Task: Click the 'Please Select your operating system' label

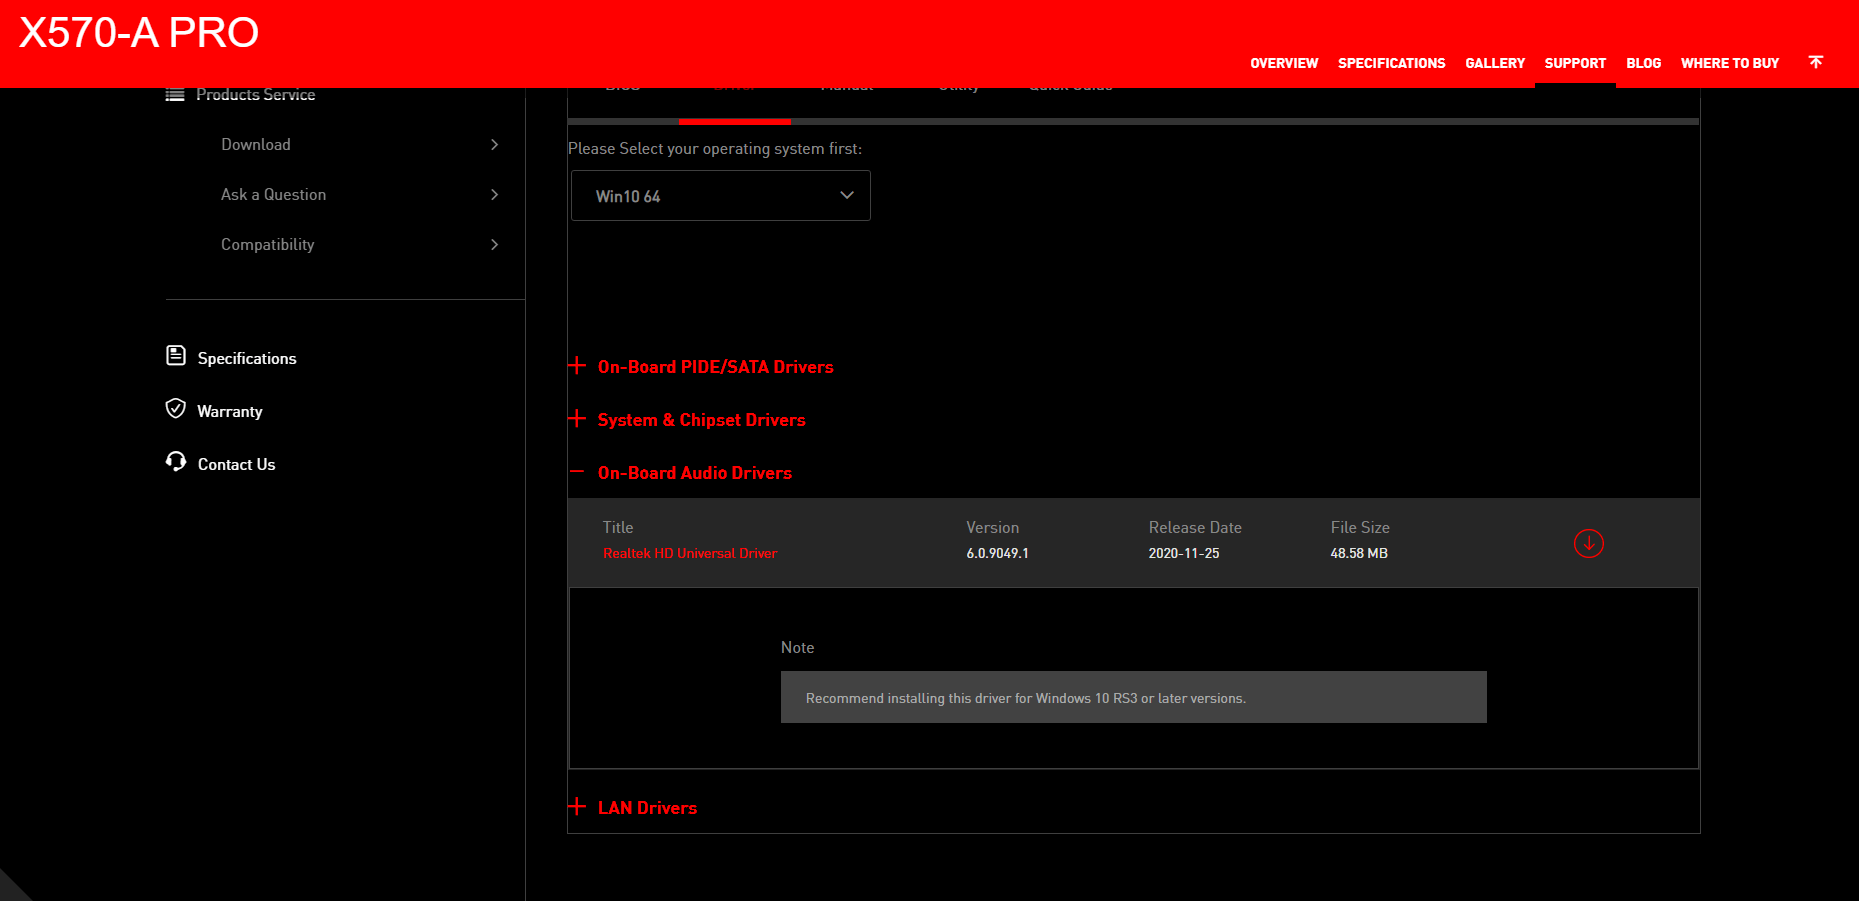Action: (715, 149)
